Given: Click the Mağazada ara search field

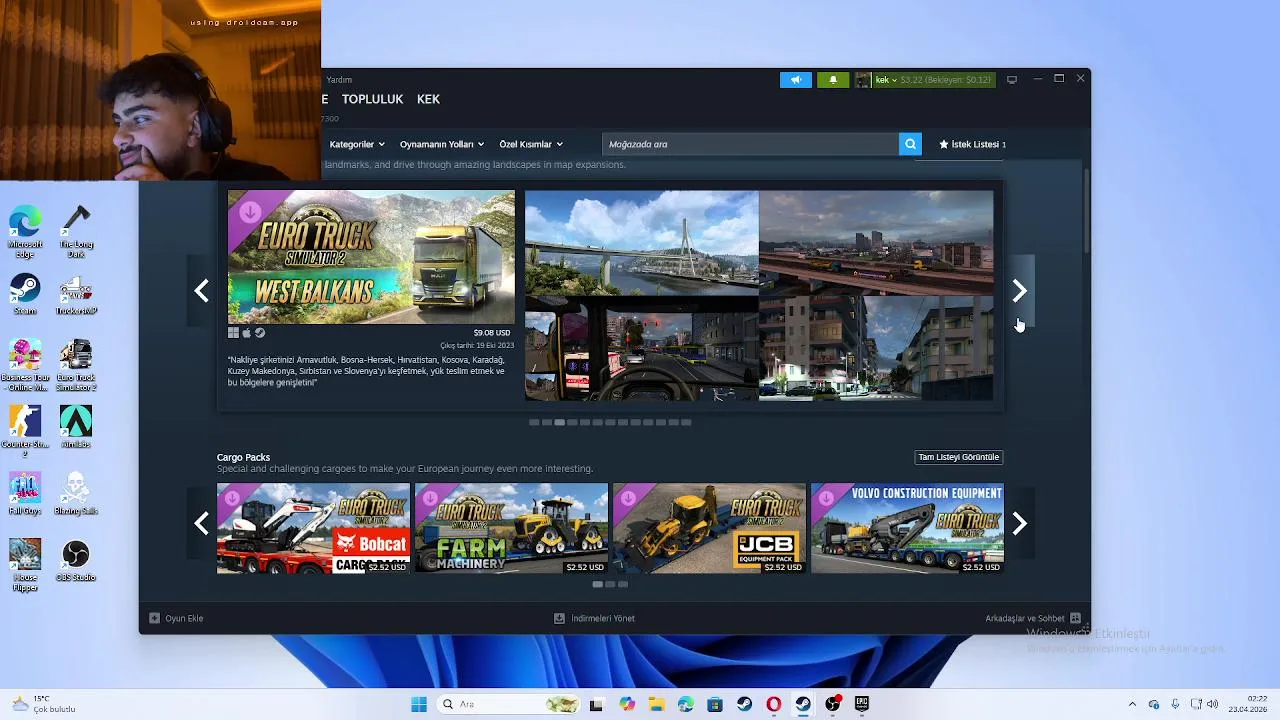Looking at the screenshot, I should (750, 144).
